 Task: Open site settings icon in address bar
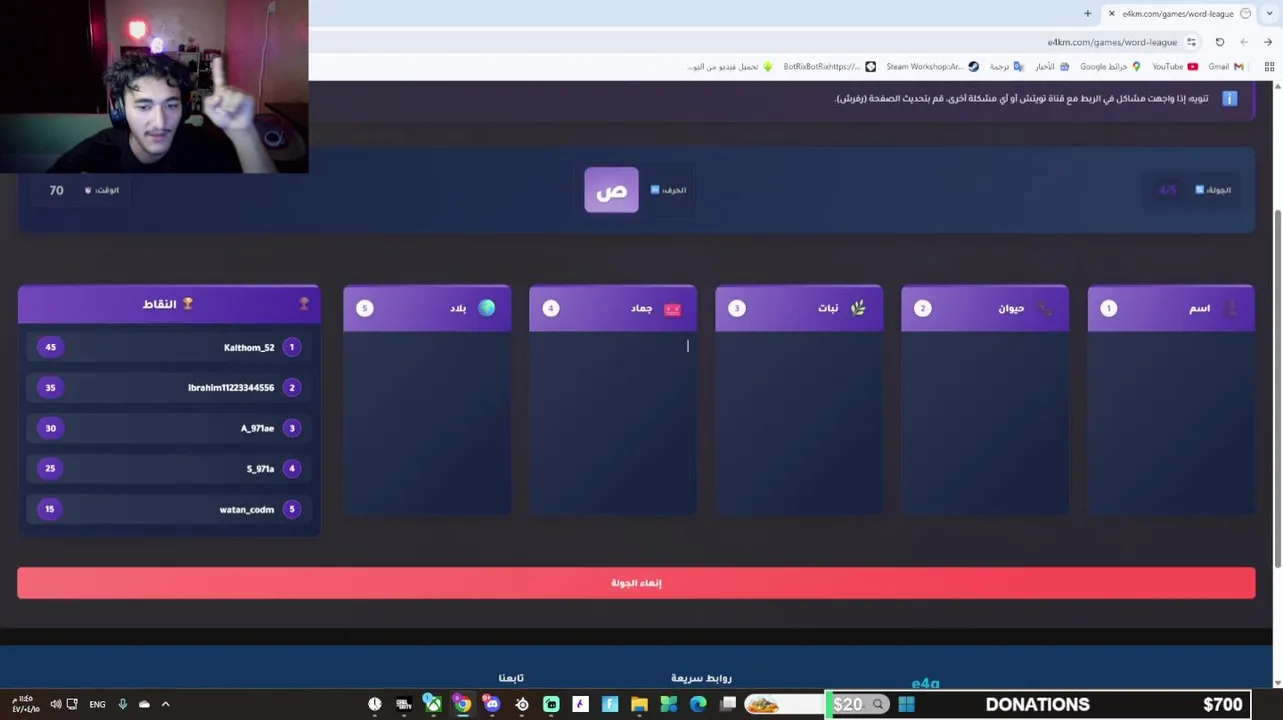tap(1191, 42)
